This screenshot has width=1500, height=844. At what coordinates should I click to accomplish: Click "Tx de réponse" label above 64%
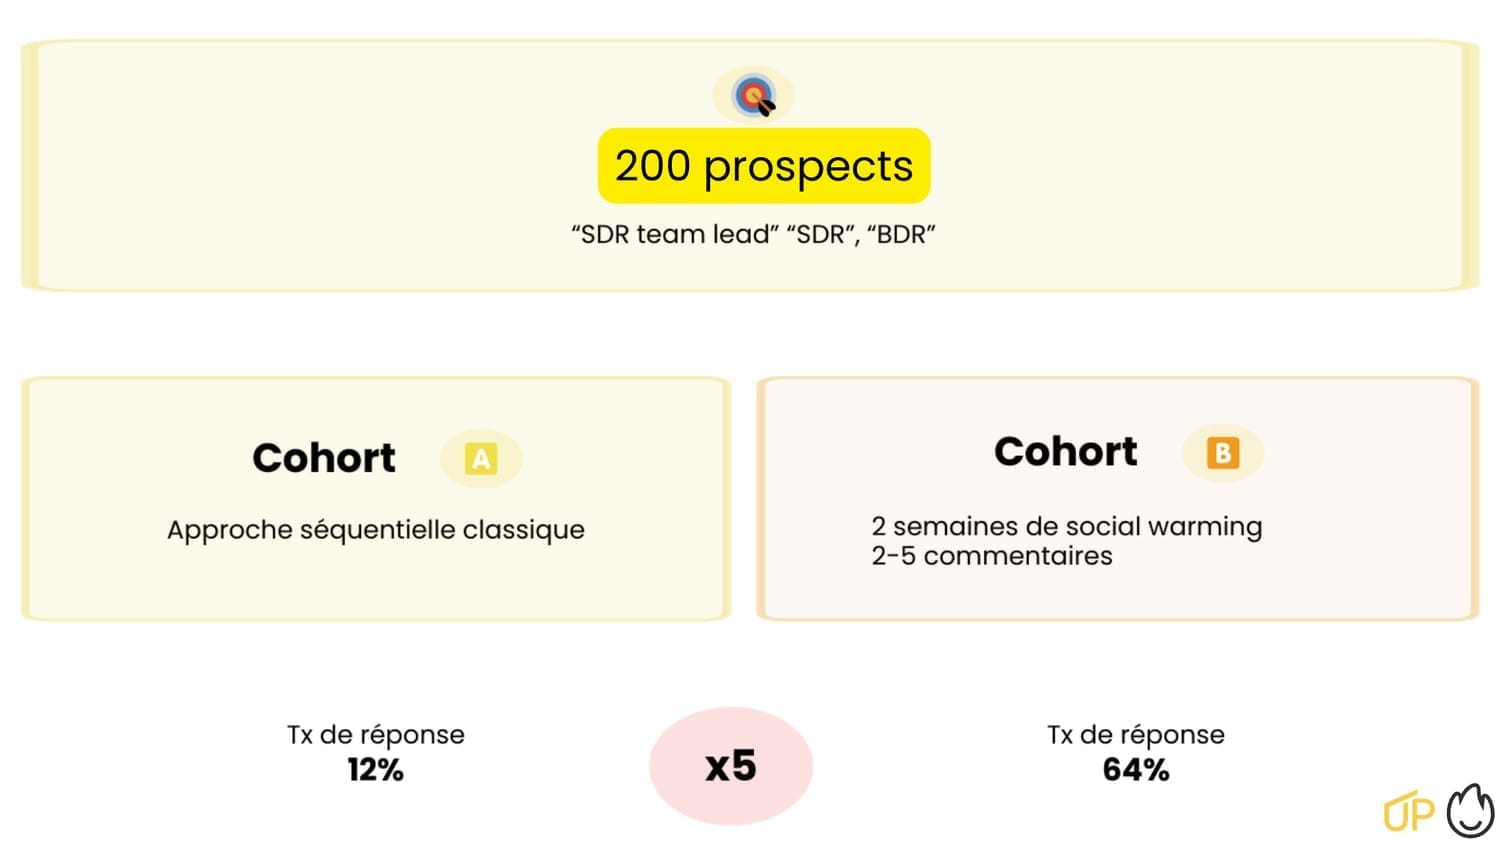coord(1136,735)
